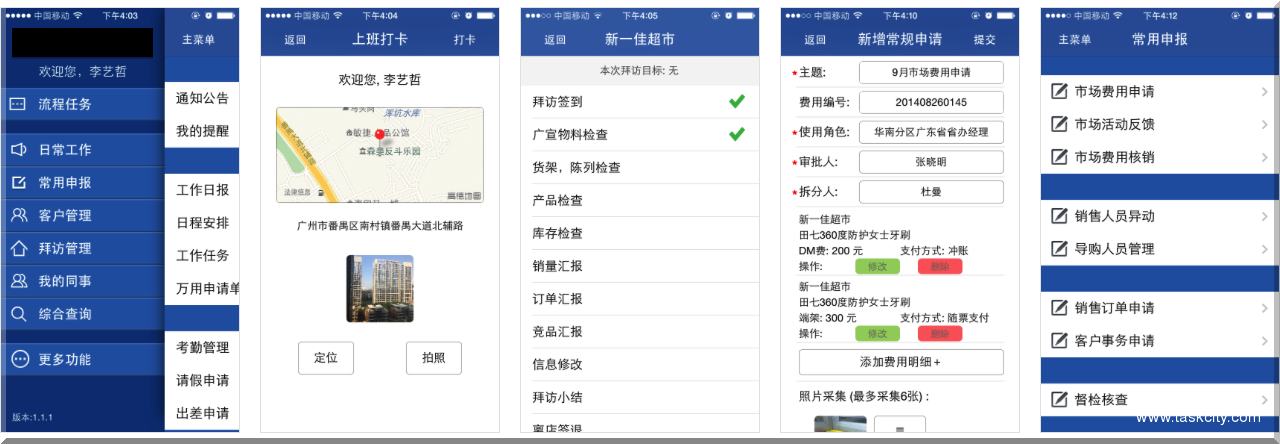This screenshot has height=444, width=1280.
Task: Open 更多功能 ellipsis icon
Action: (x=18, y=359)
